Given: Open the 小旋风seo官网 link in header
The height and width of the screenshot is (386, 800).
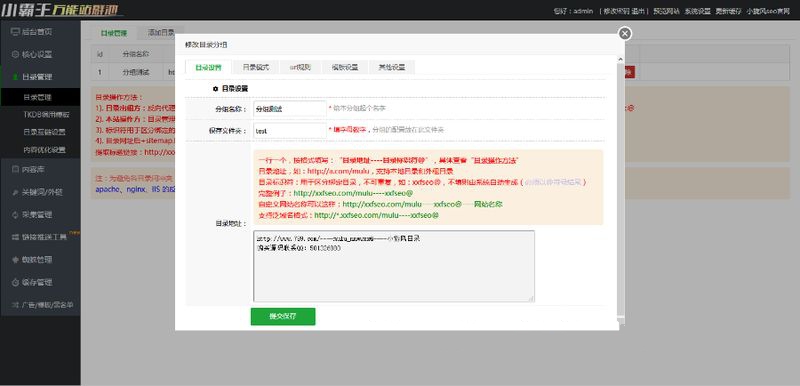Looking at the screenshot, I should [x=767, y=11].
